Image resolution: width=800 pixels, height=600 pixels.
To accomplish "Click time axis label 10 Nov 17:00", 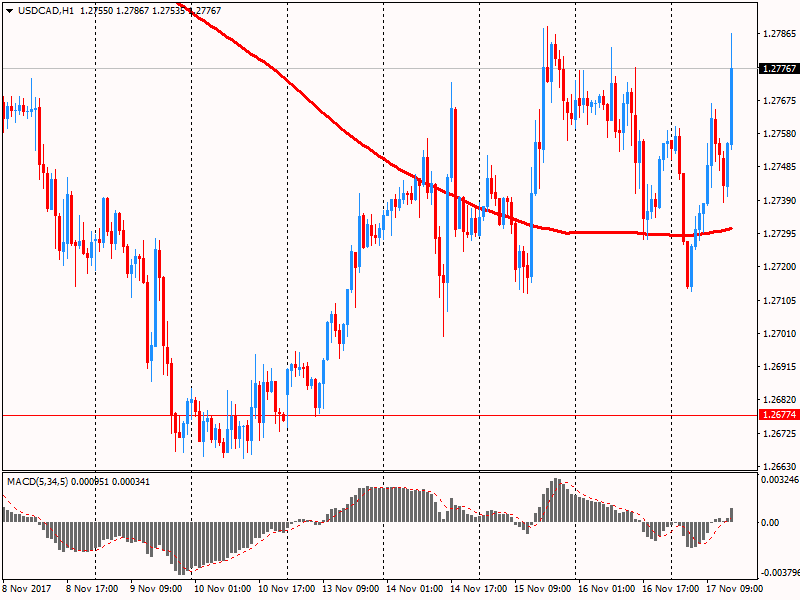I will [287, 588].
